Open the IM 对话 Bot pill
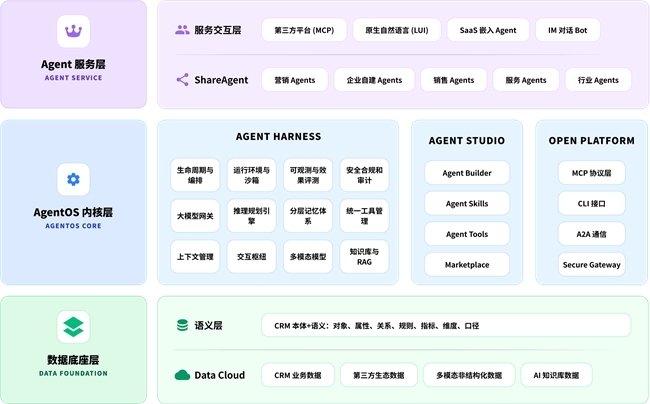Viewport: 650px width, 404px height. pyautogui.click(x=568, y=30)
